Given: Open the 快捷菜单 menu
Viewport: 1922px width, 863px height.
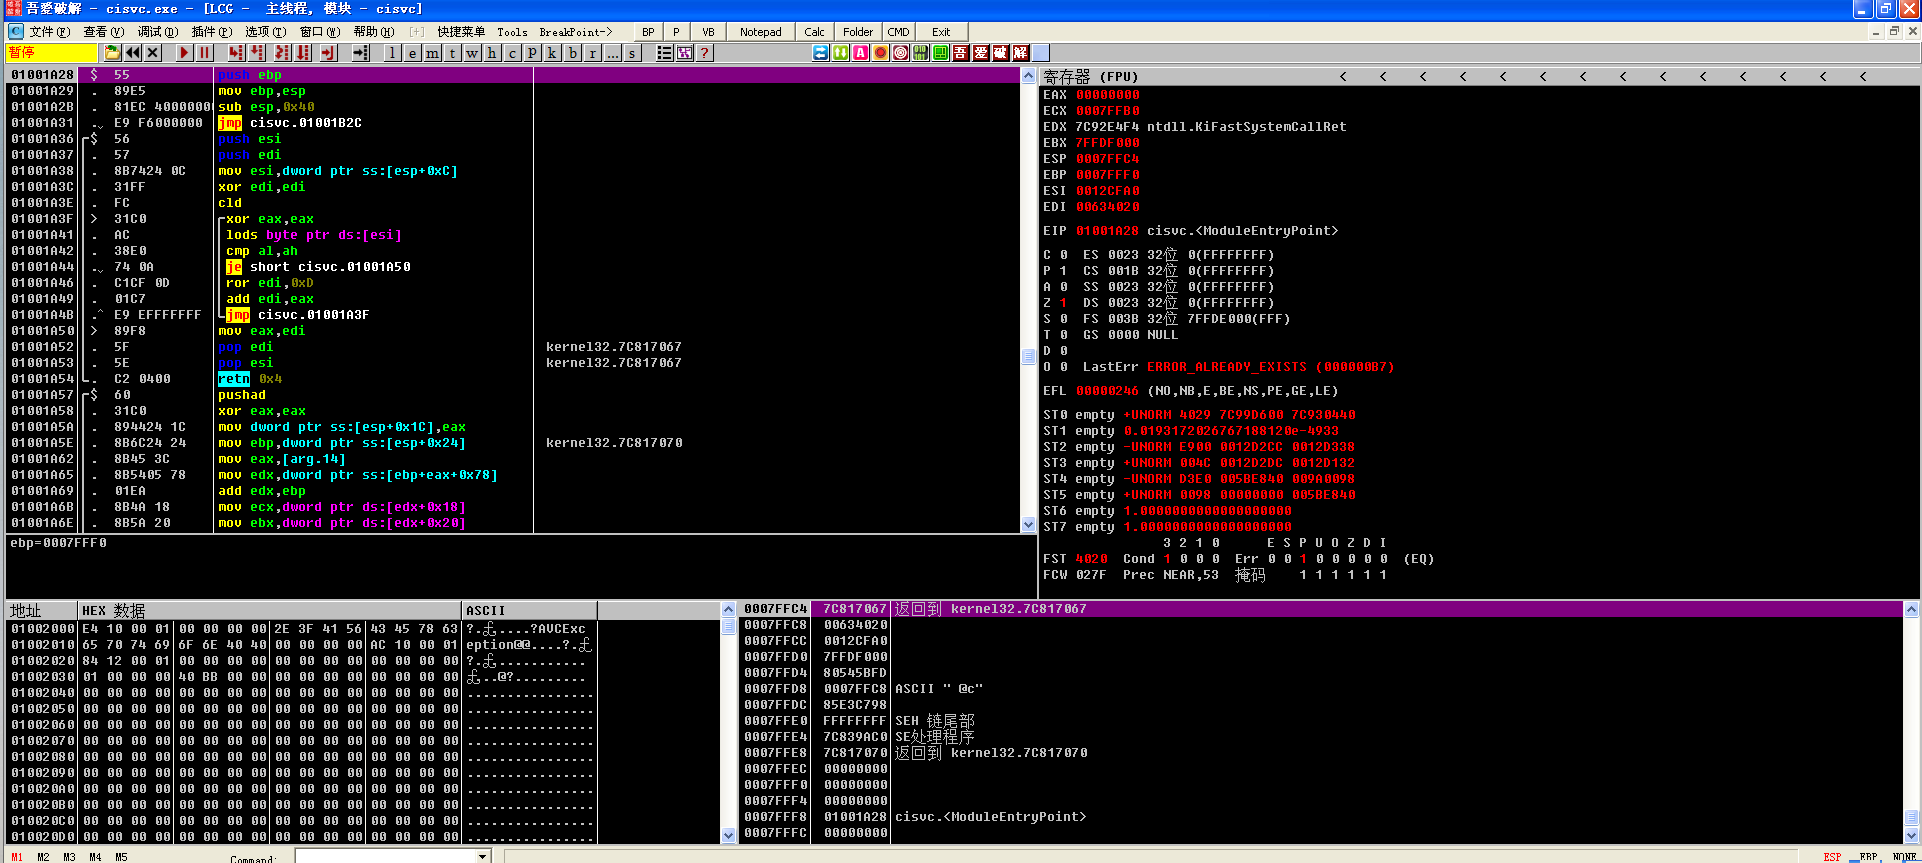Looking at the screenshot, I should [x=461, y=32].
